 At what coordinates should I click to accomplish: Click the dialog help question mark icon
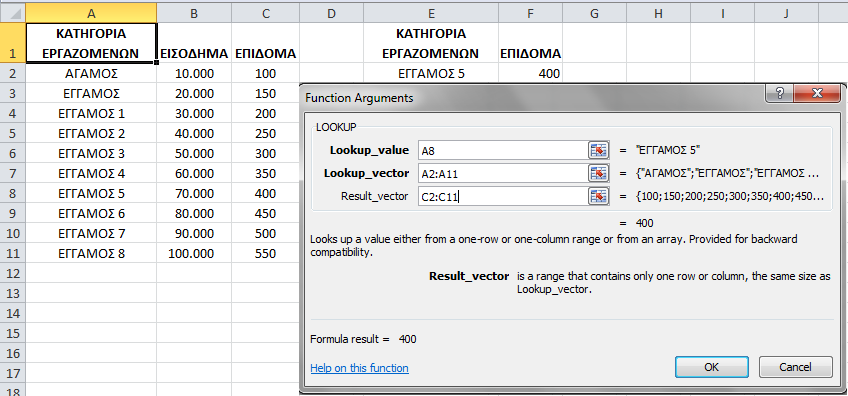click(x=779, y=93)
